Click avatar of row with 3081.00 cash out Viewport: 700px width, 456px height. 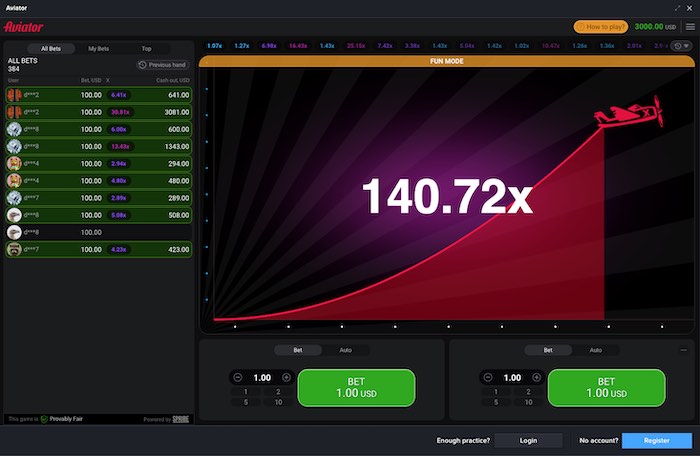point(14,112)
